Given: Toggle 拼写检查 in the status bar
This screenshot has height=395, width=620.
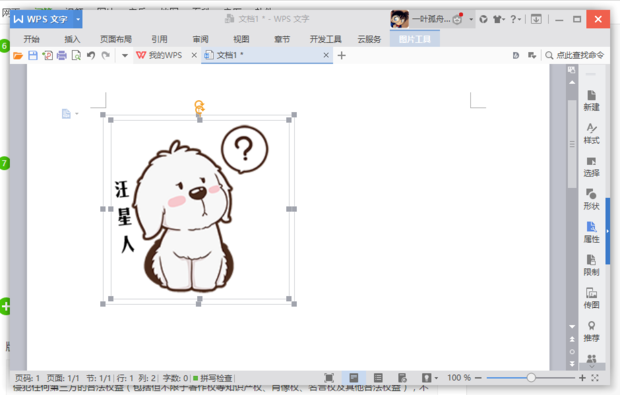Looking at the screenshot, I should coord(213,378).
